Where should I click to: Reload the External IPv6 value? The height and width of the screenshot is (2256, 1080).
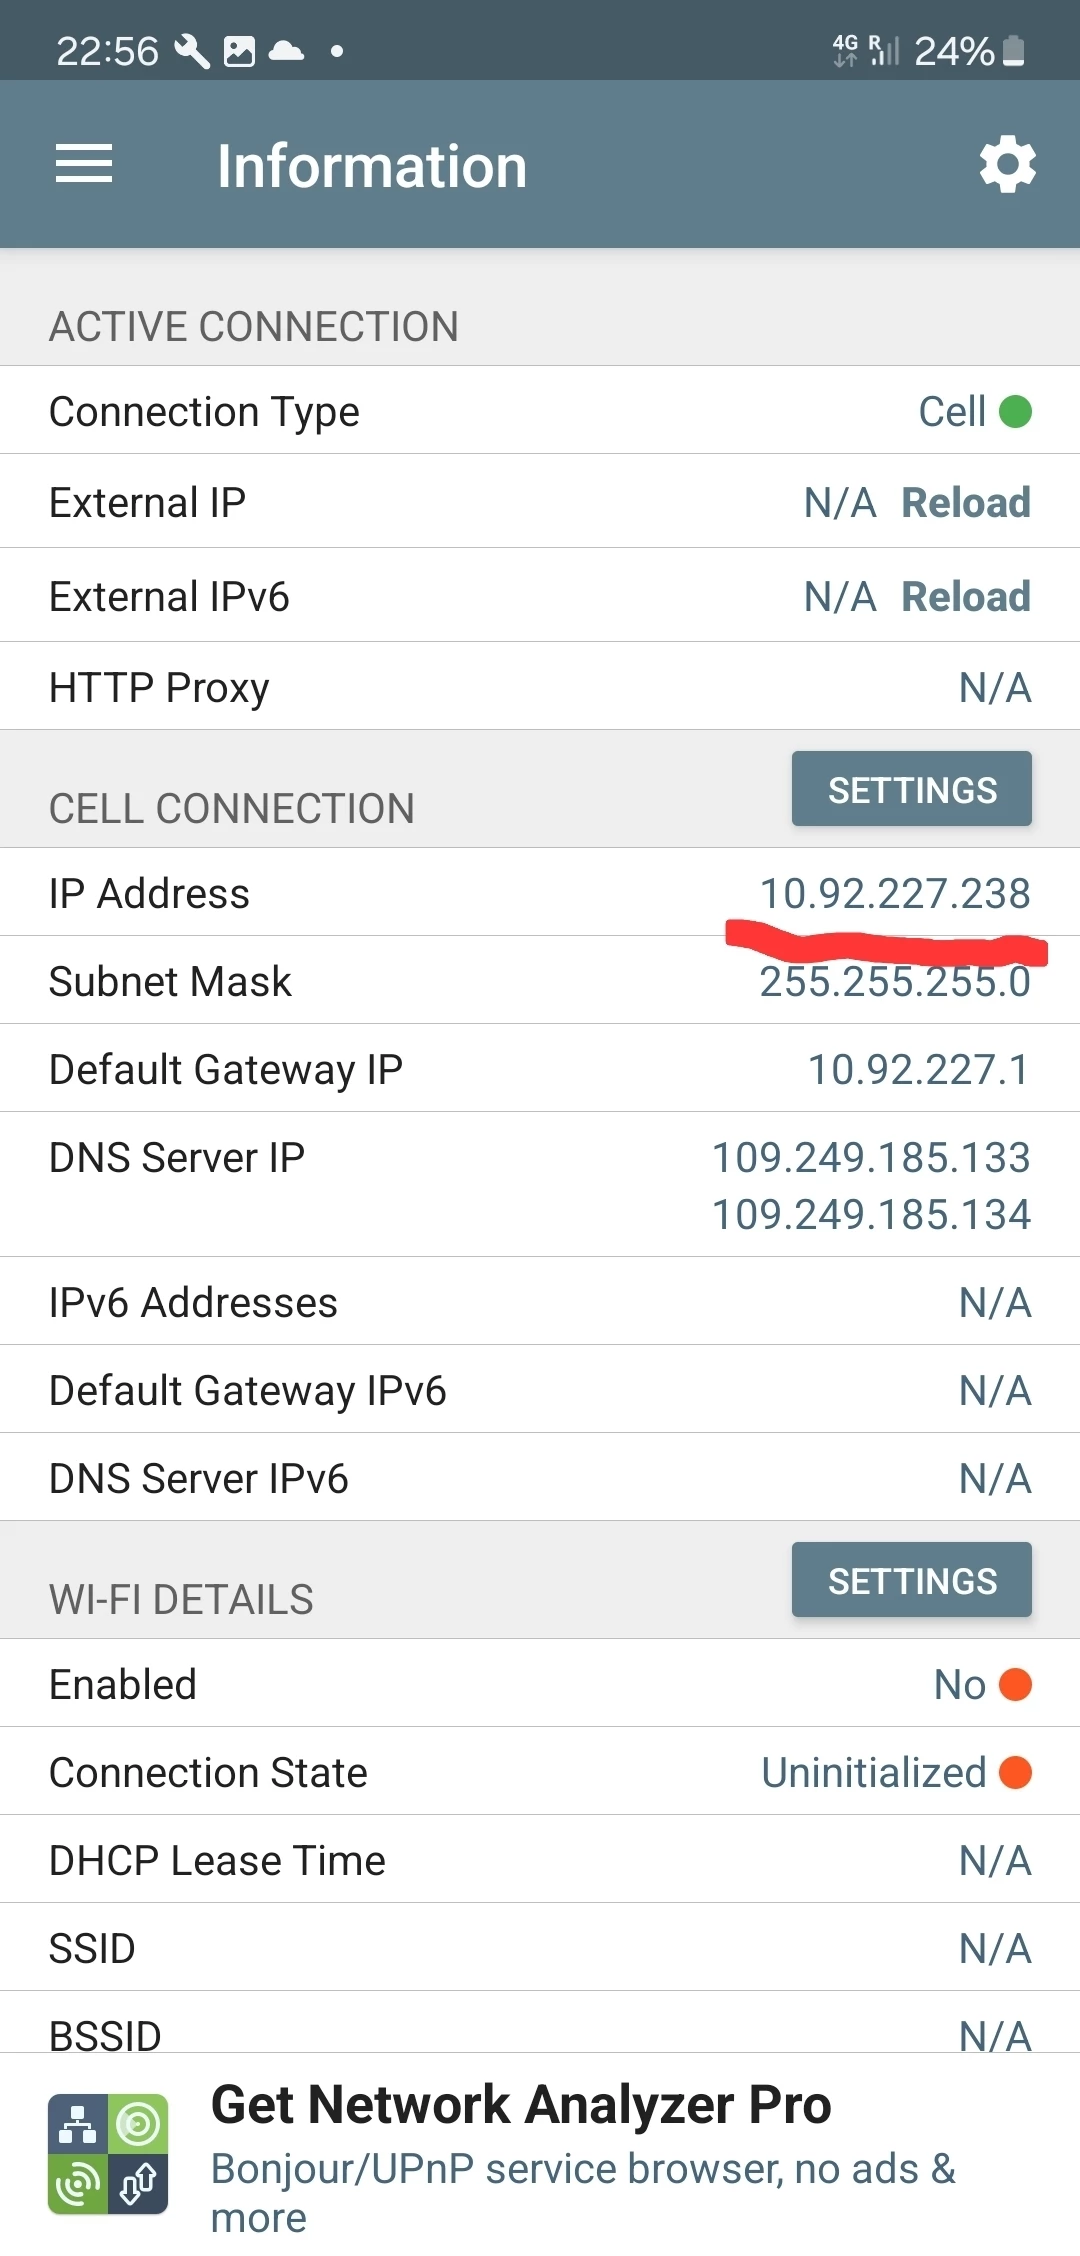click(965, 597)
